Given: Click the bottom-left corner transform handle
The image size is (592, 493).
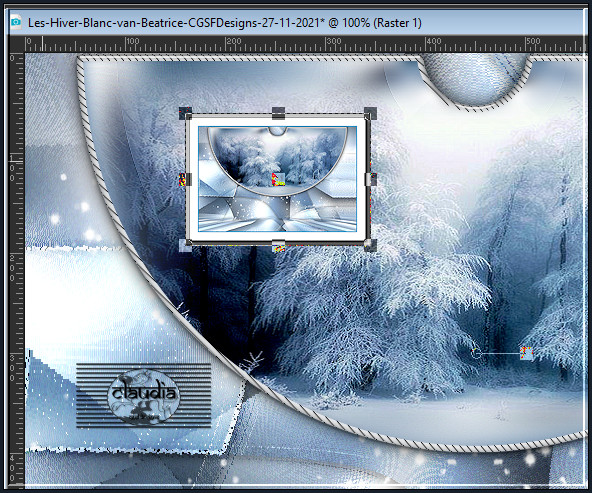Looking at the screenshot, I should (x=185, y=245).
